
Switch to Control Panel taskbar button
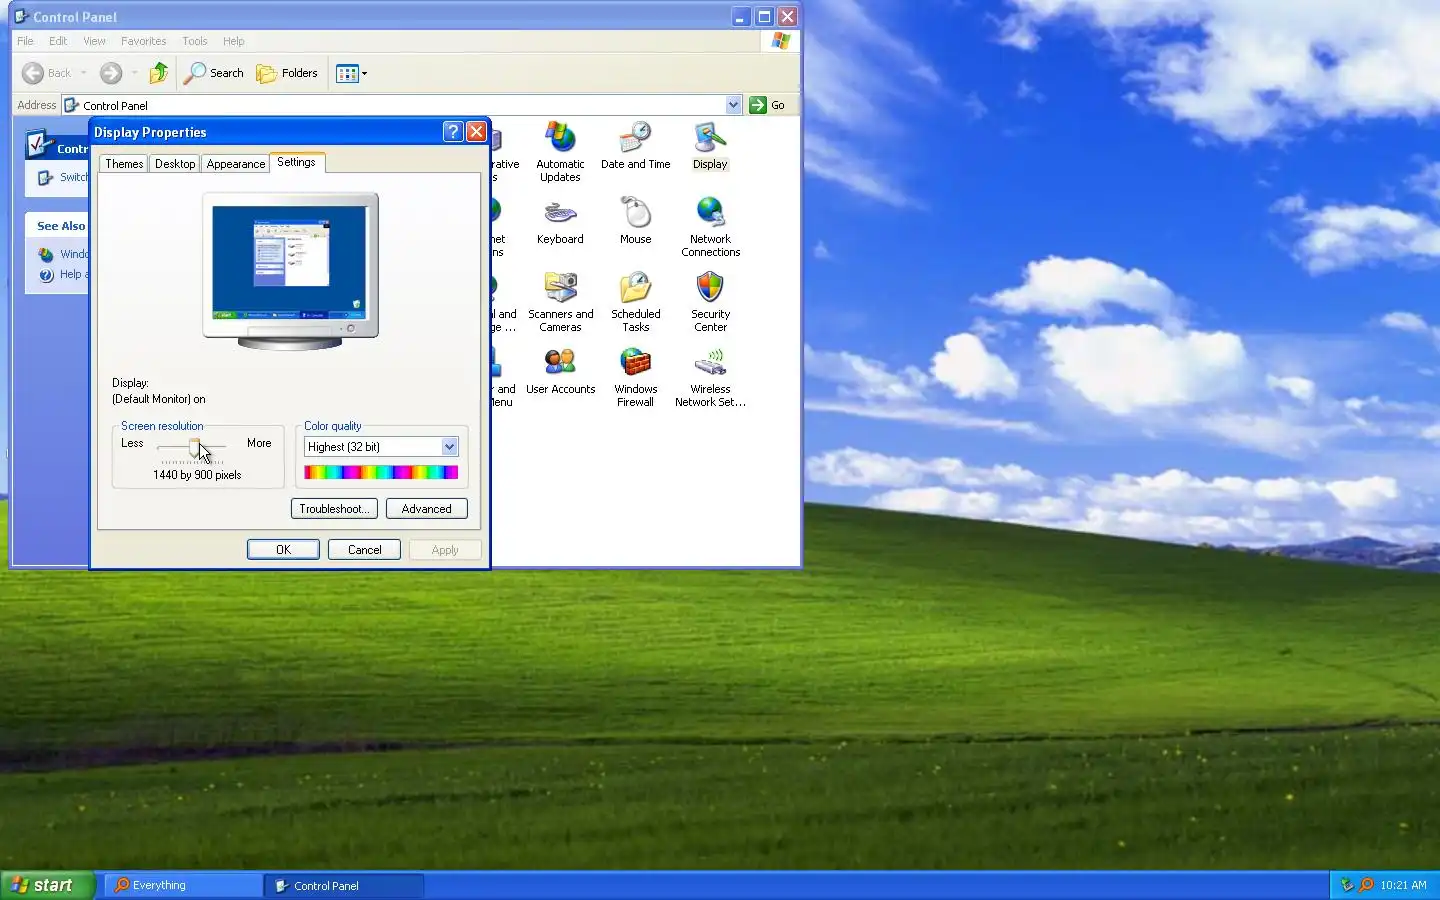click(x=345, y=885)
